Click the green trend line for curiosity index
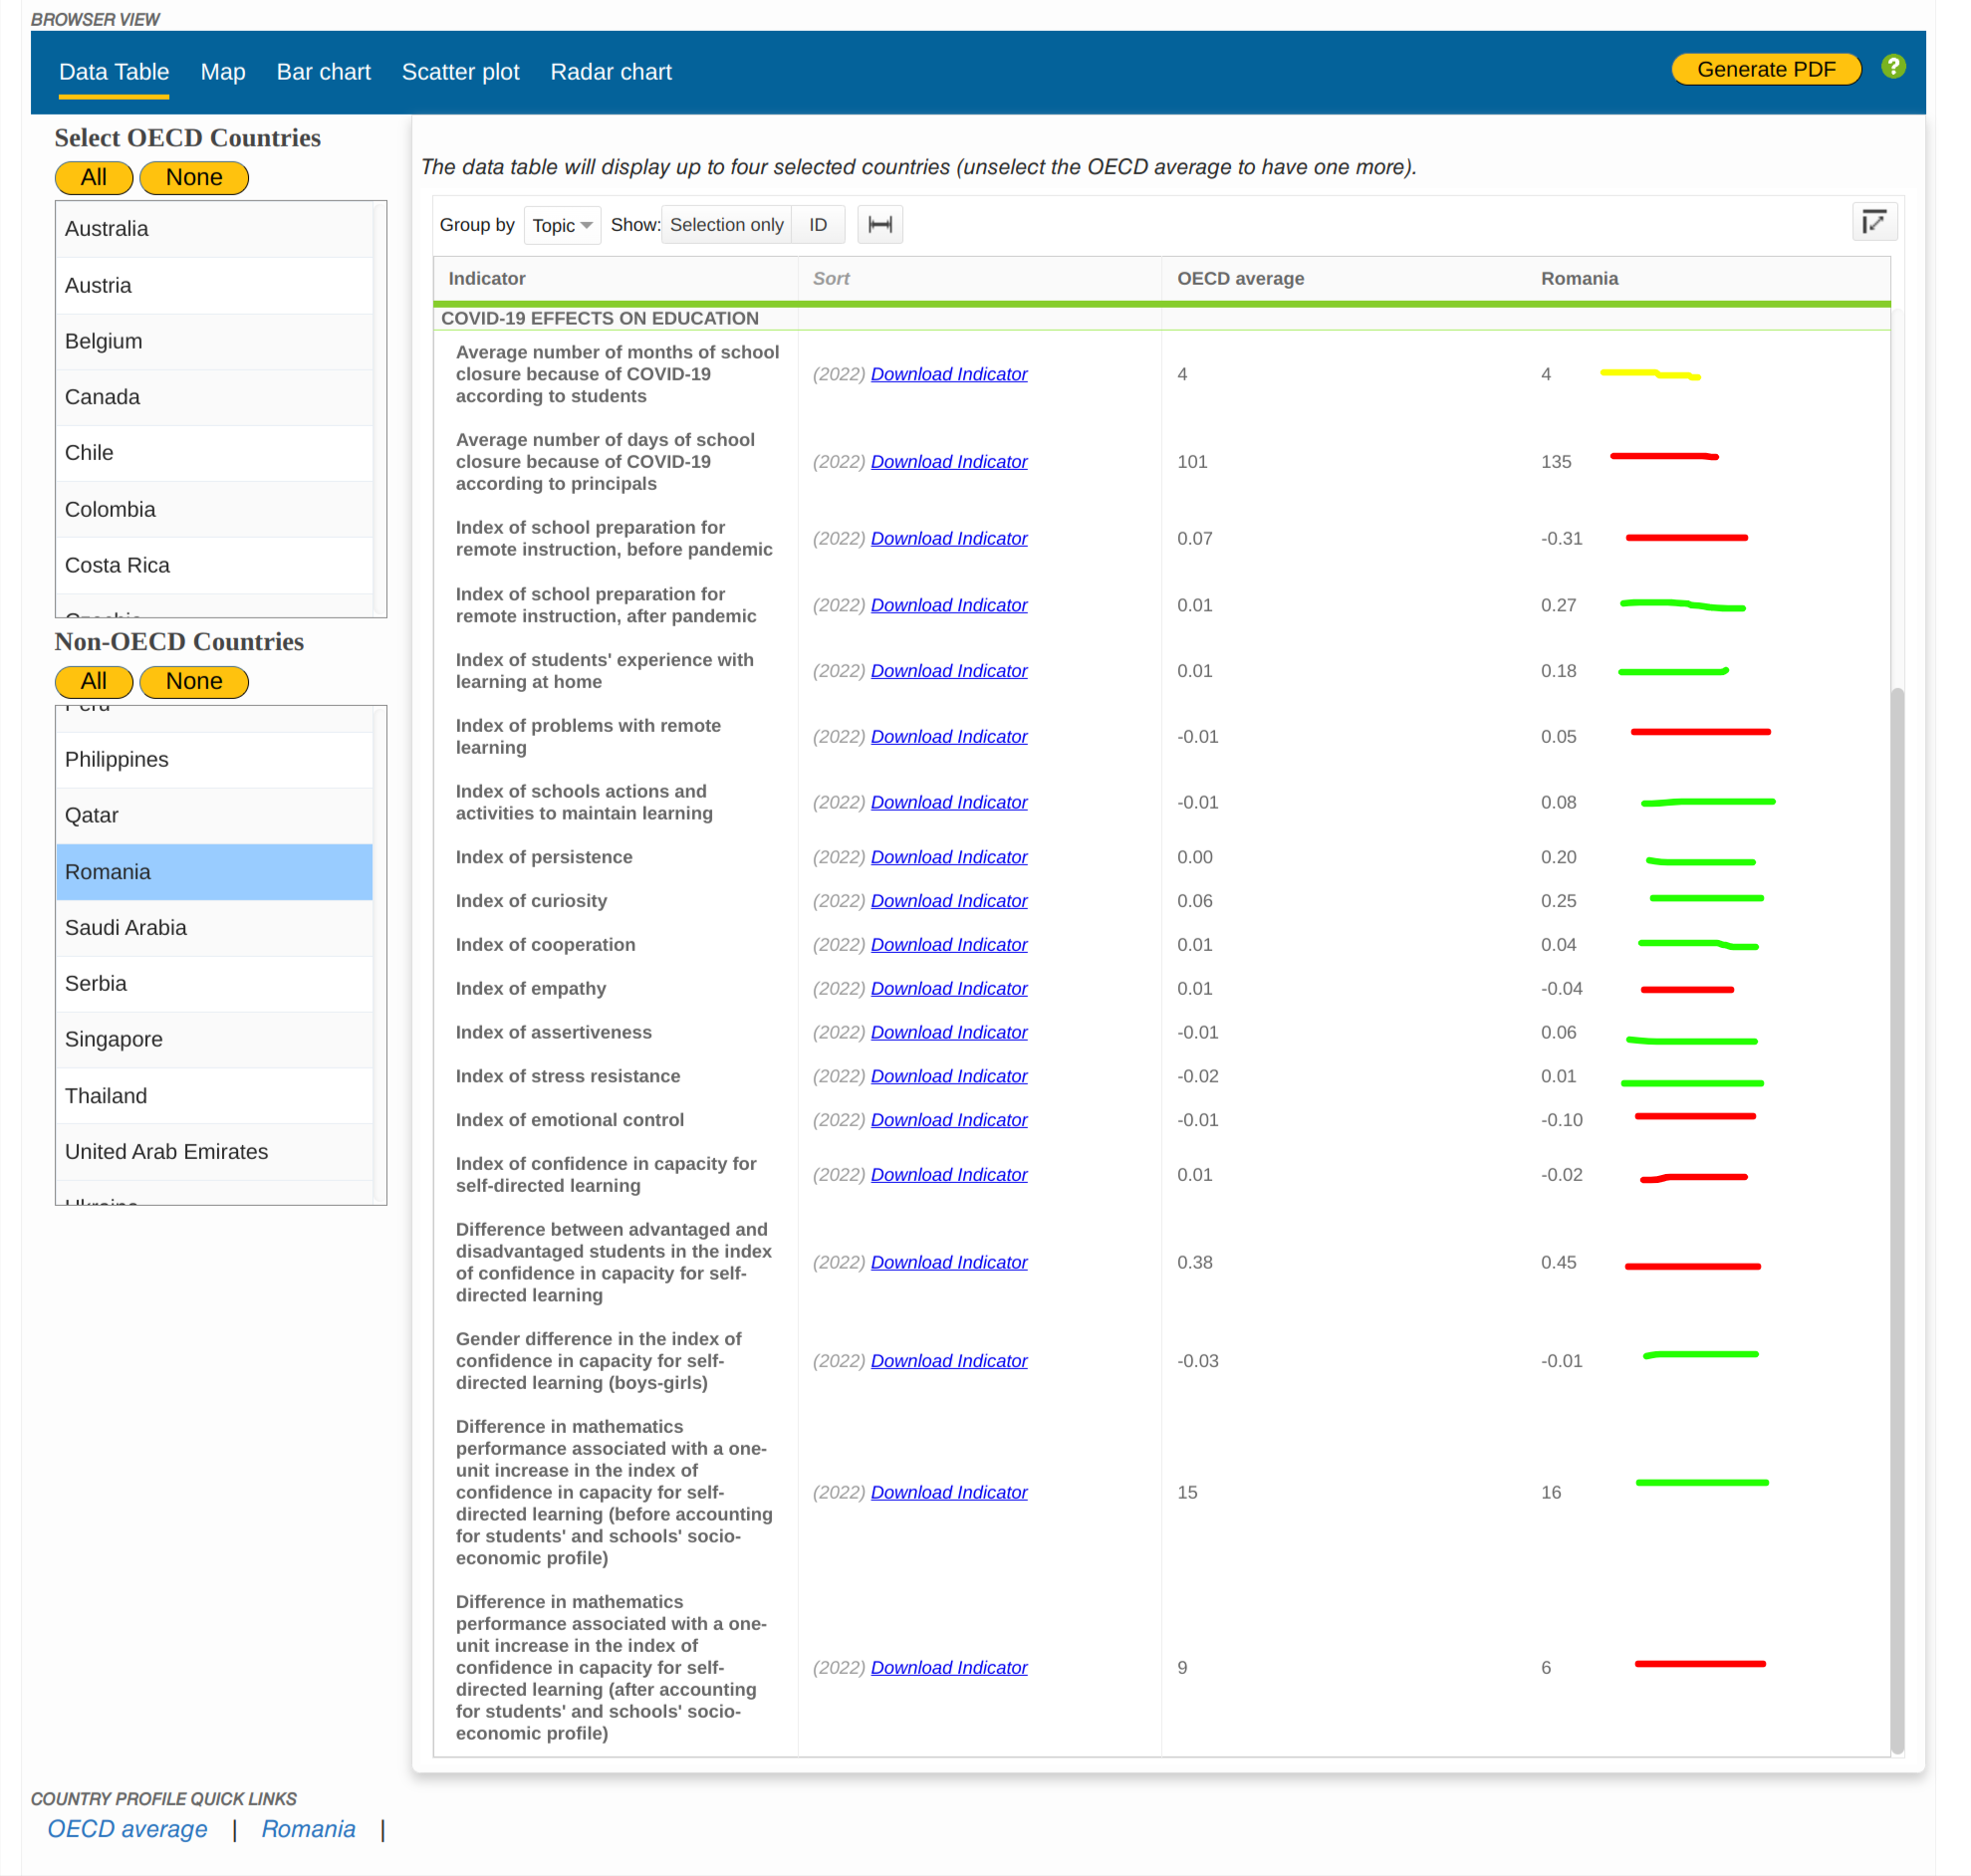 coord(1705,899)
